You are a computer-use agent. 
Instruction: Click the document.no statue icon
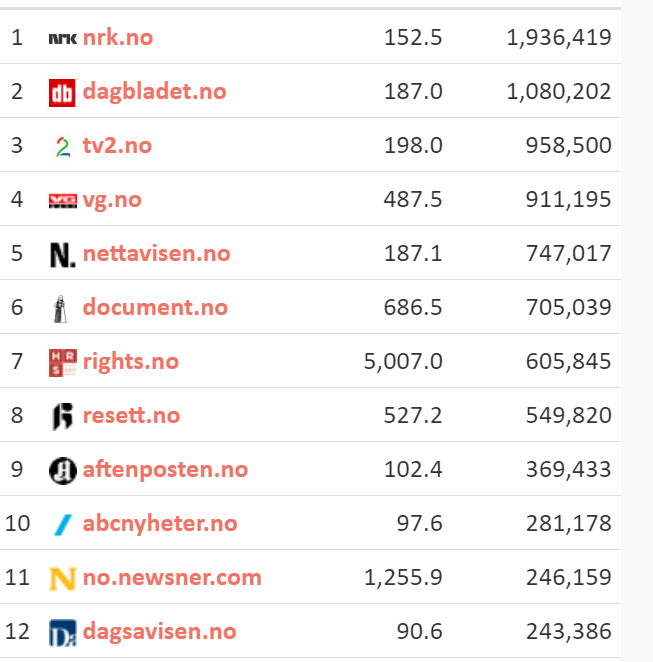tap(62, 308)
